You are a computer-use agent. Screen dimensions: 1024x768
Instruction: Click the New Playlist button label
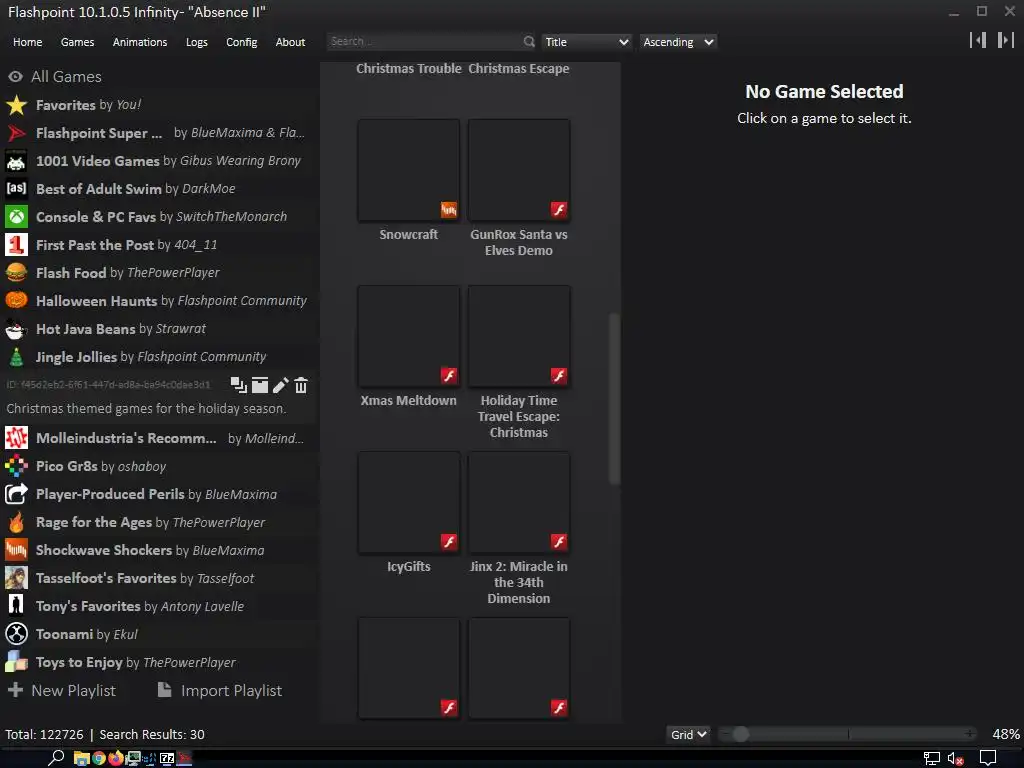pyautogui.click(x=74, y=690)
